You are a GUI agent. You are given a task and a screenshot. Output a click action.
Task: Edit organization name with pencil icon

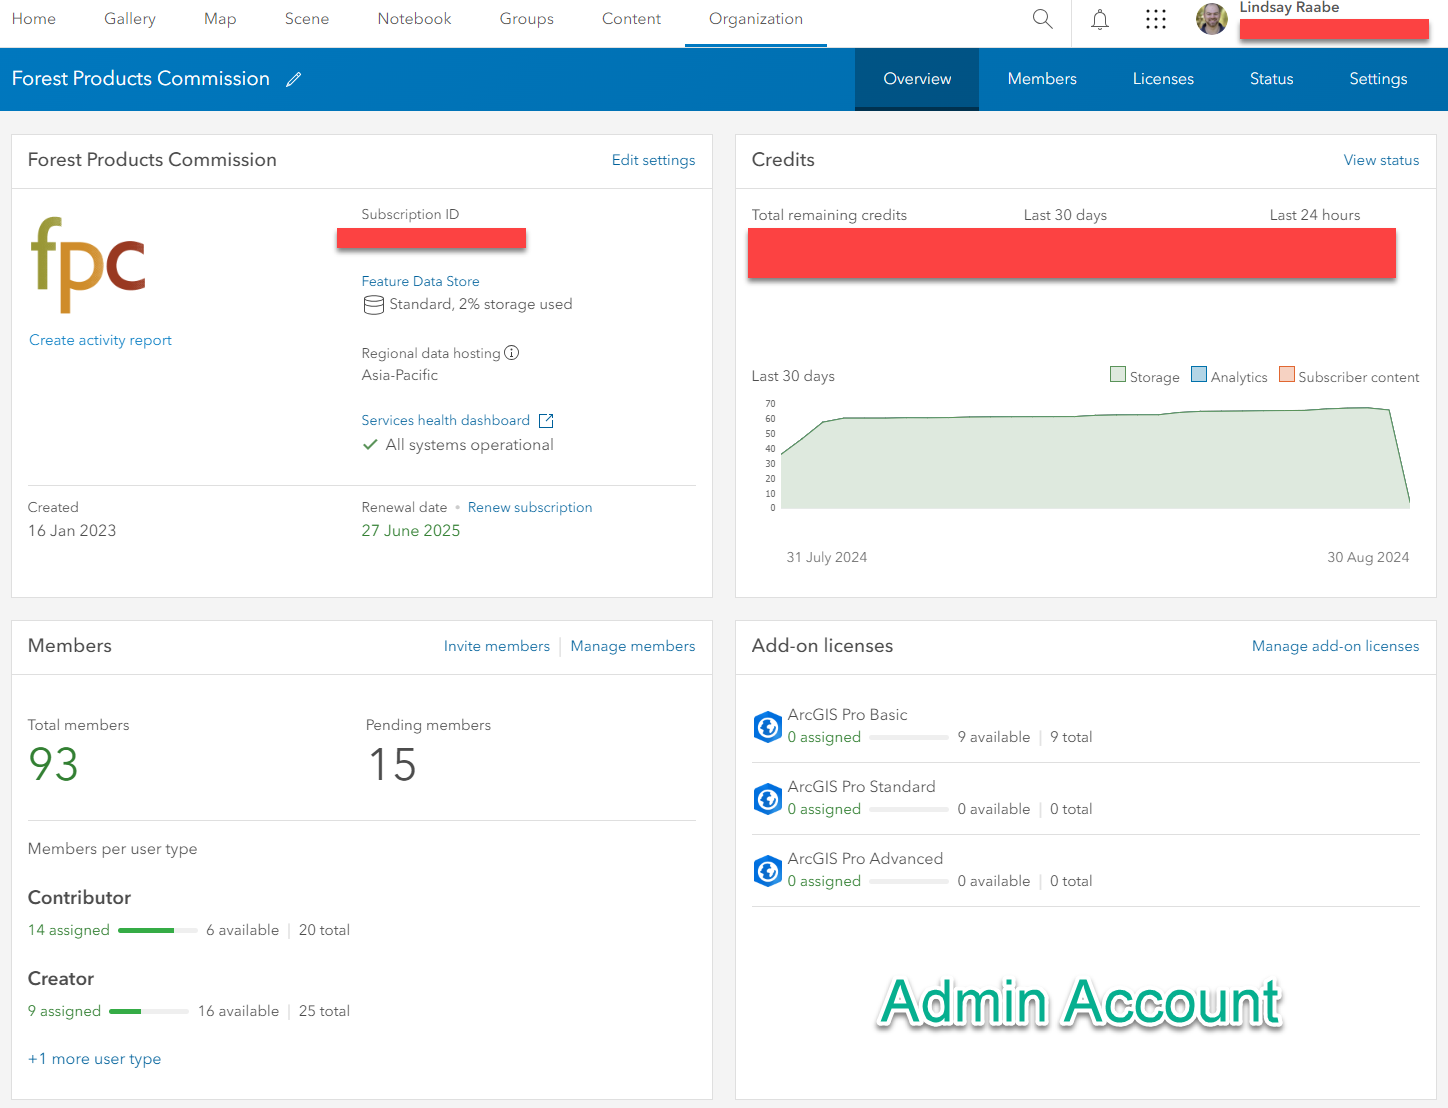pos(293,79)
